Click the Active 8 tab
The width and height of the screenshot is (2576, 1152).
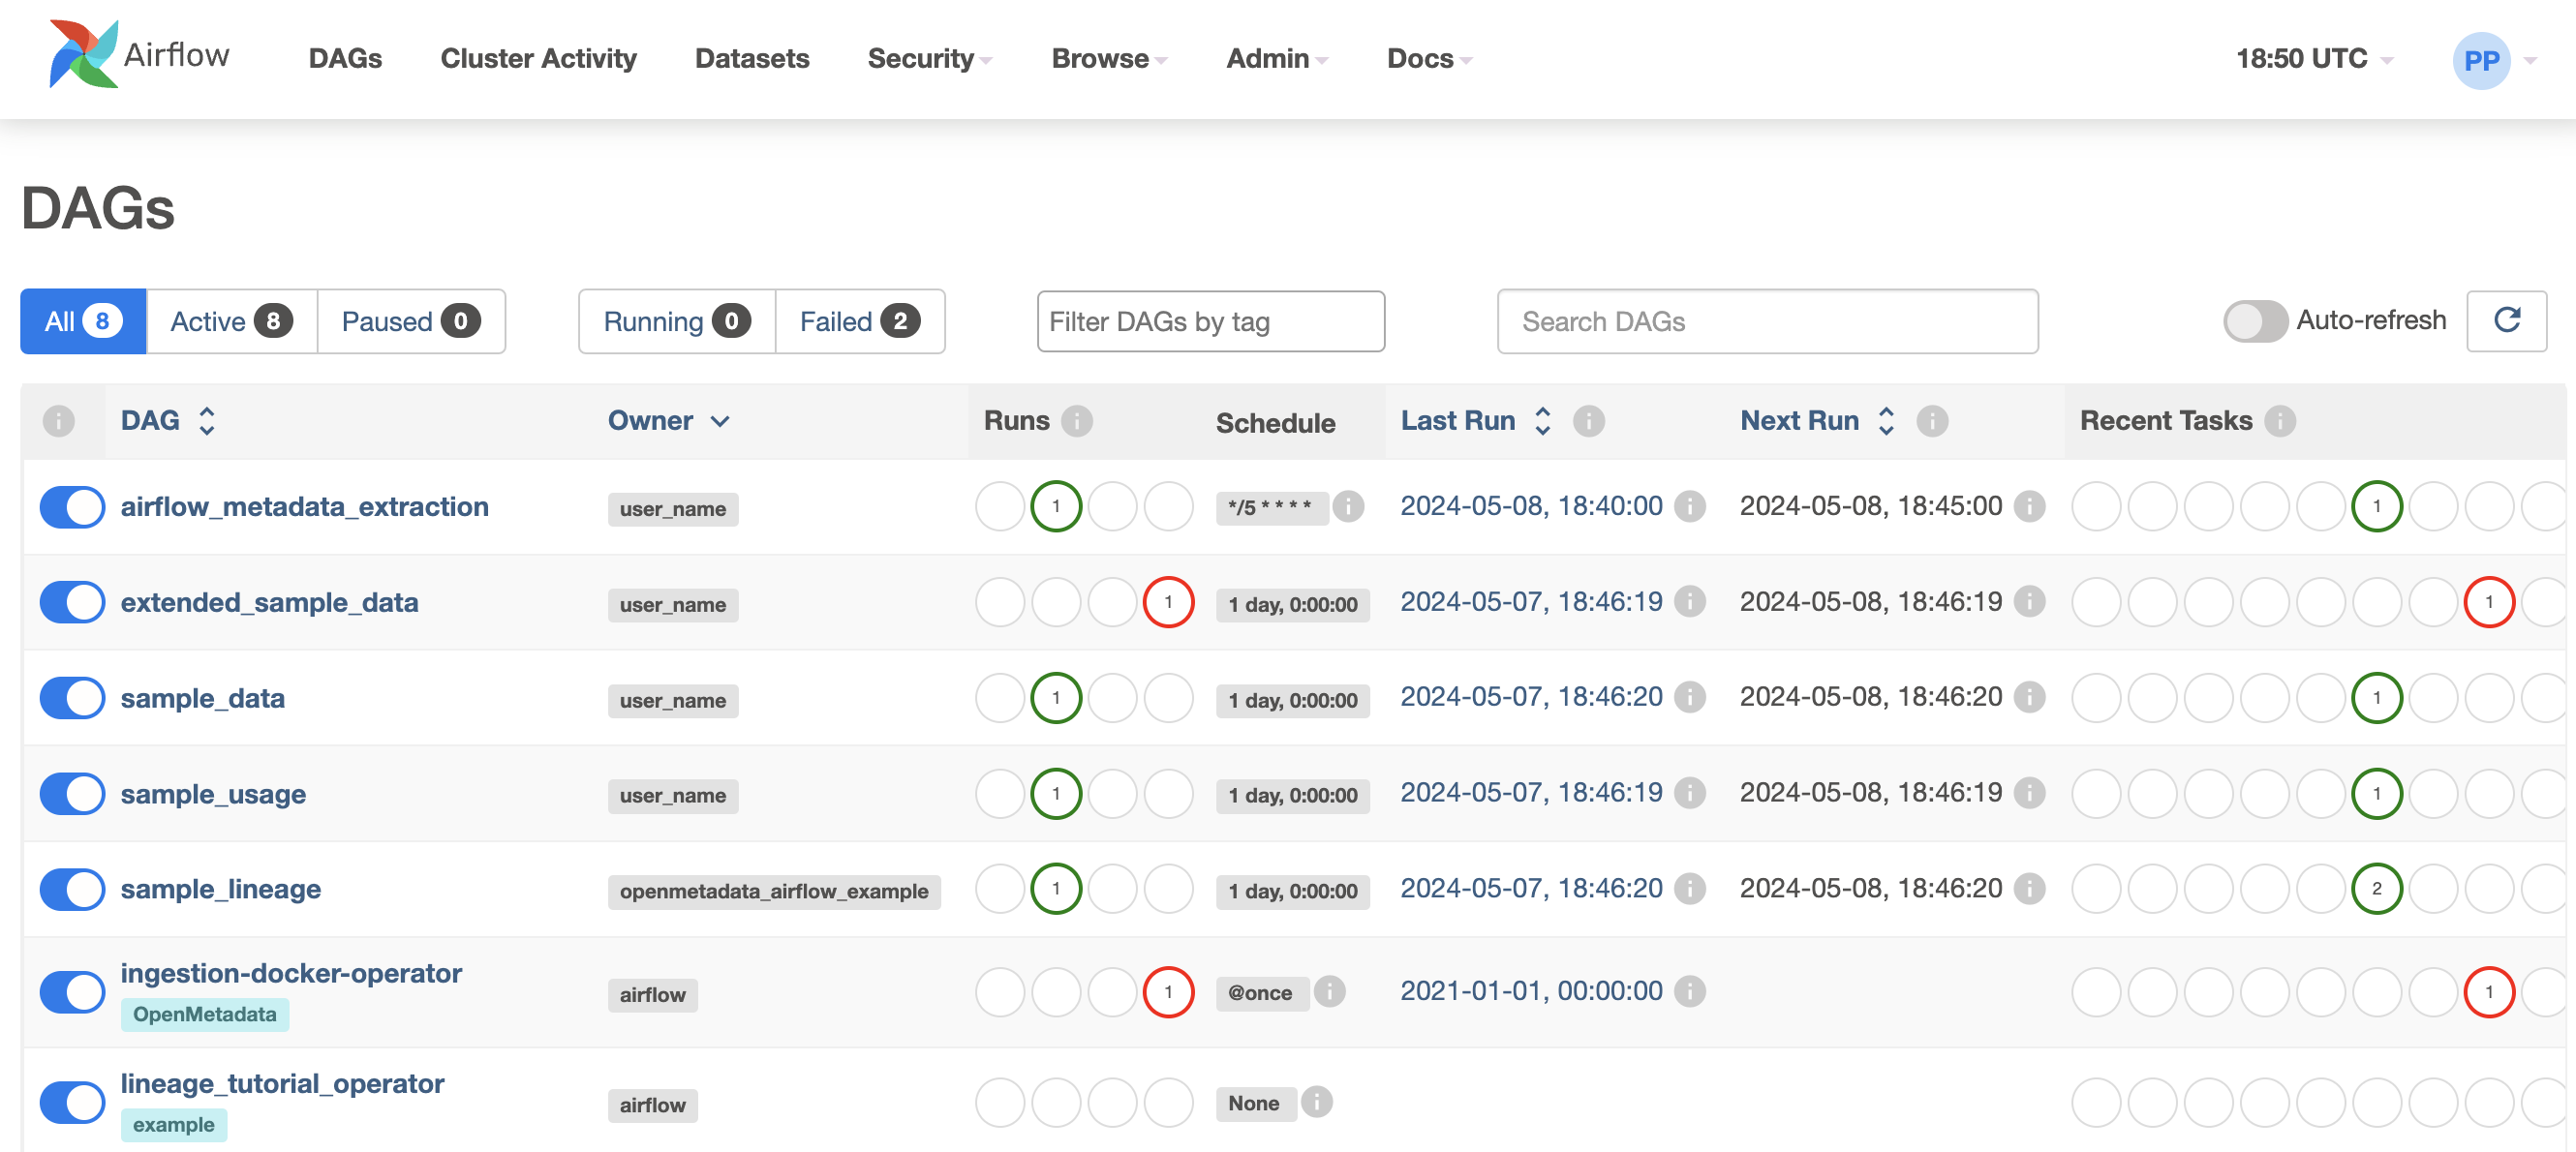click(x=230, y=320)
